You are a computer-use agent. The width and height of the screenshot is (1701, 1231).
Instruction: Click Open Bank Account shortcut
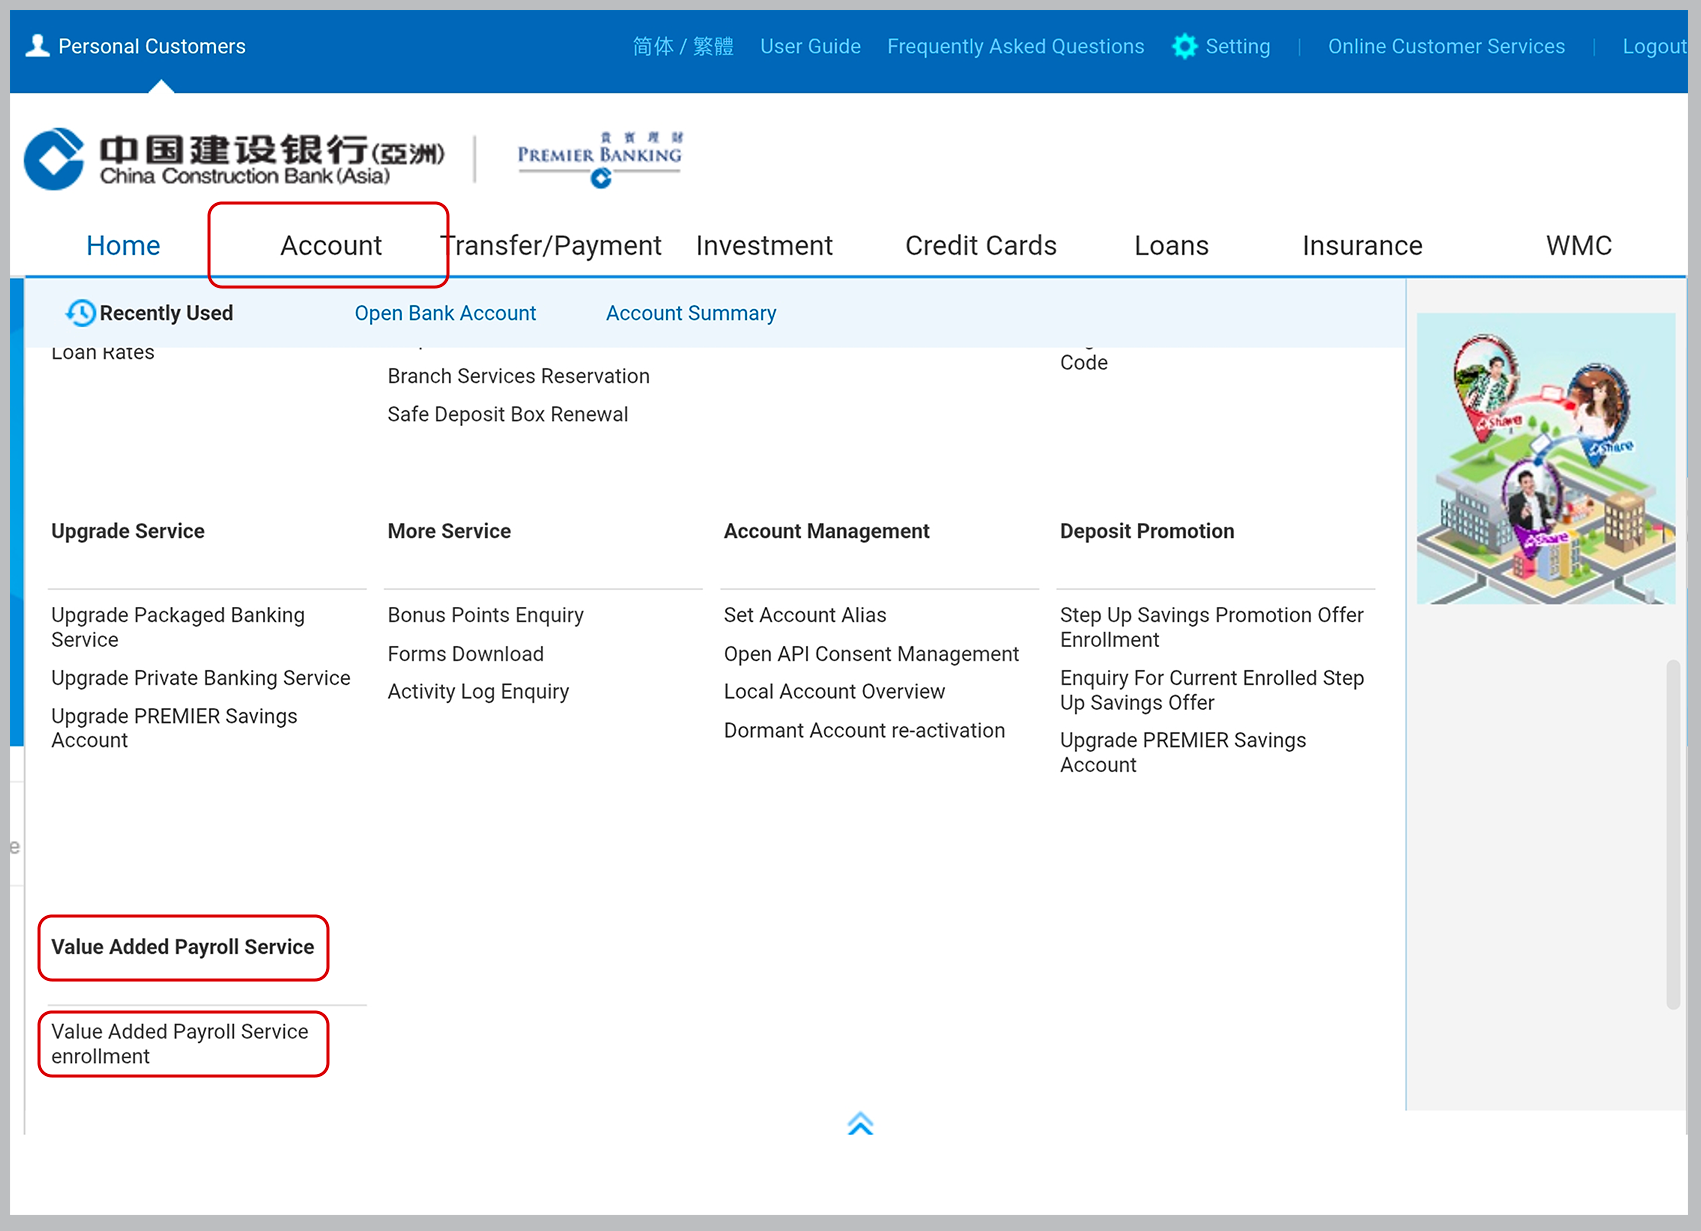[x=445, y=313]
